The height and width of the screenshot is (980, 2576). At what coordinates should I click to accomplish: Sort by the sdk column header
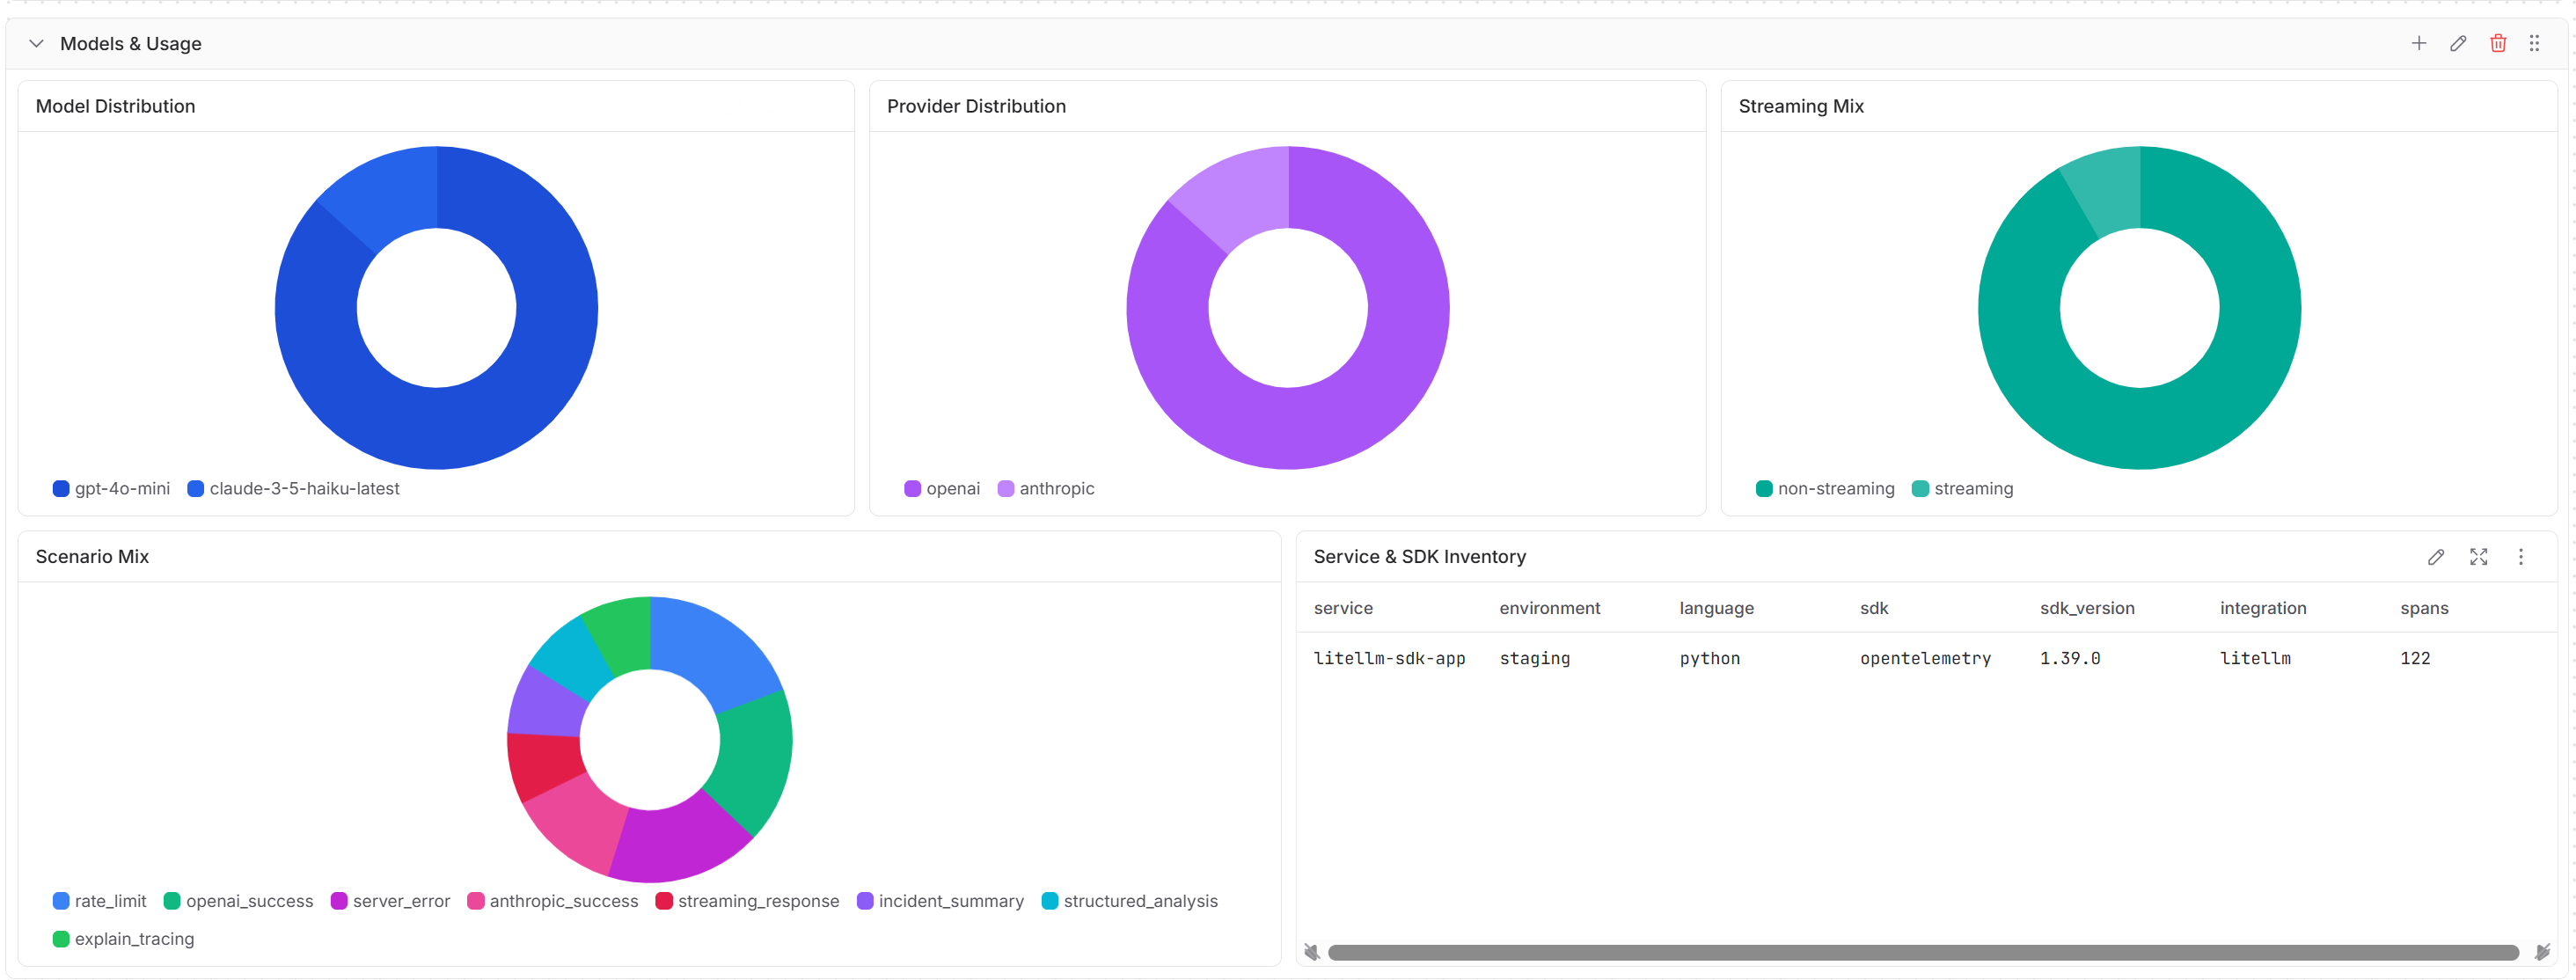pyautogui.click(x=1874, y=608)
